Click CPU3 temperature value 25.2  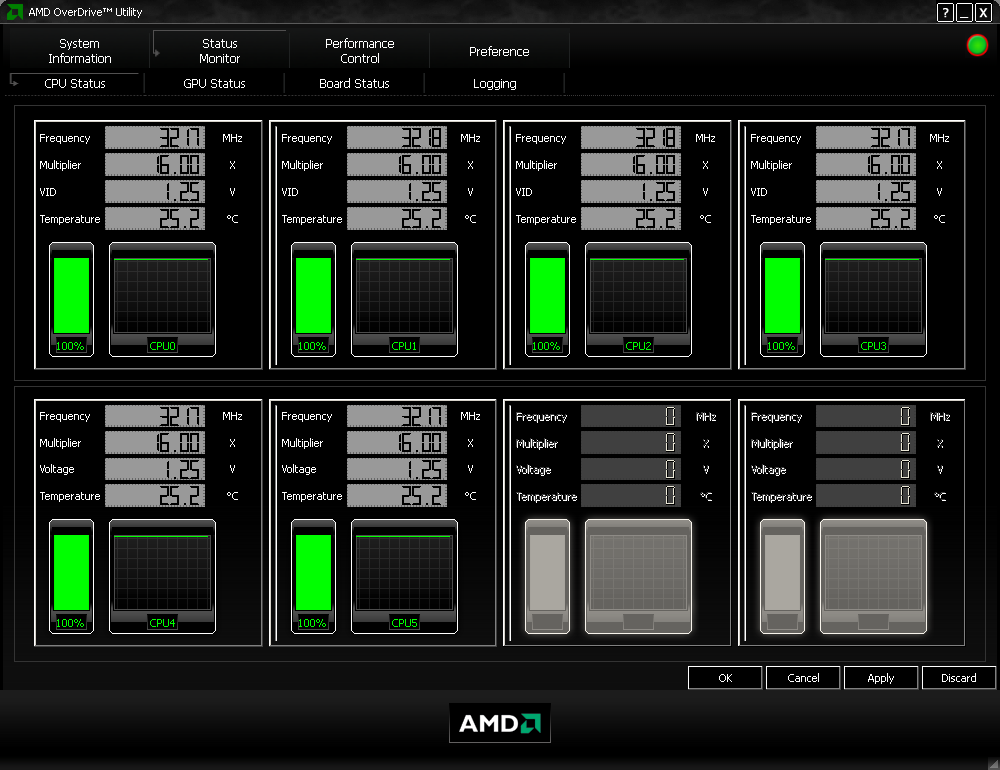pyautogui.click(x=866, y=218)
